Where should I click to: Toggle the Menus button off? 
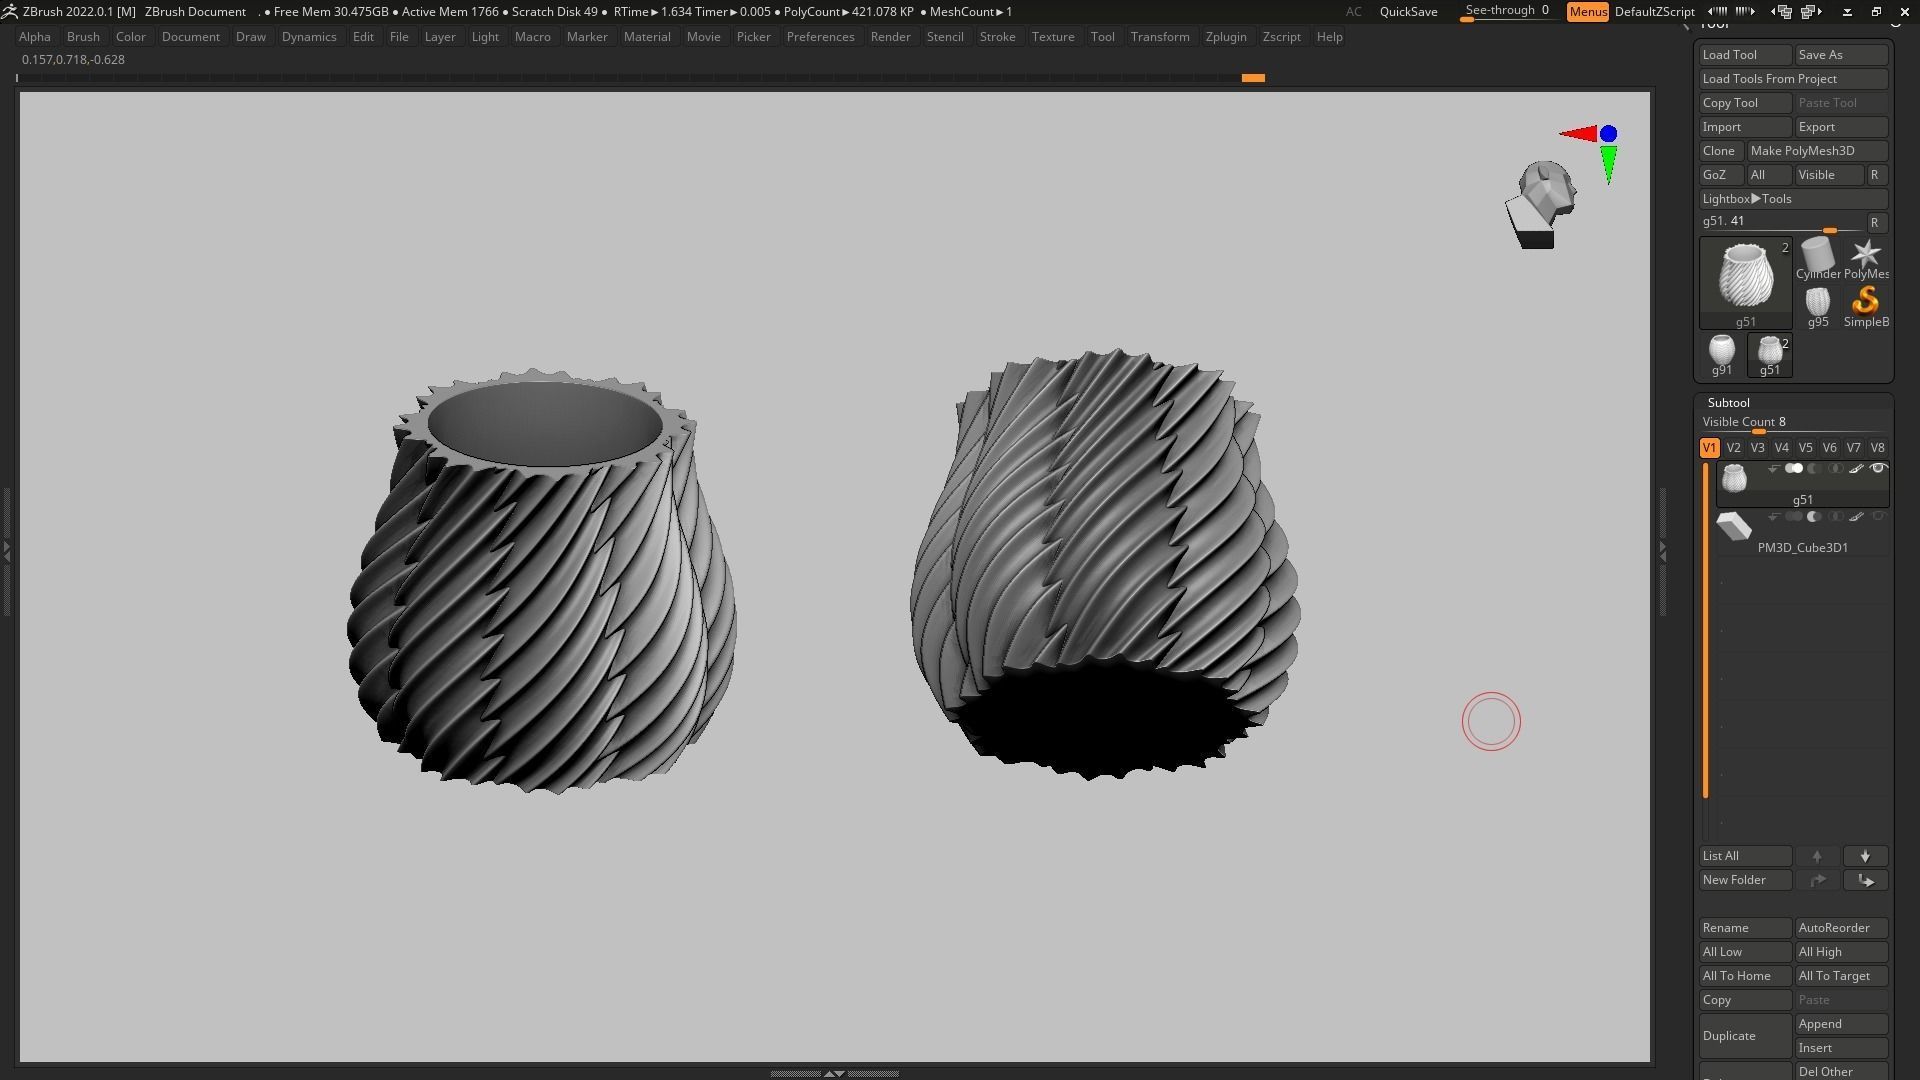pos(1588,11)
